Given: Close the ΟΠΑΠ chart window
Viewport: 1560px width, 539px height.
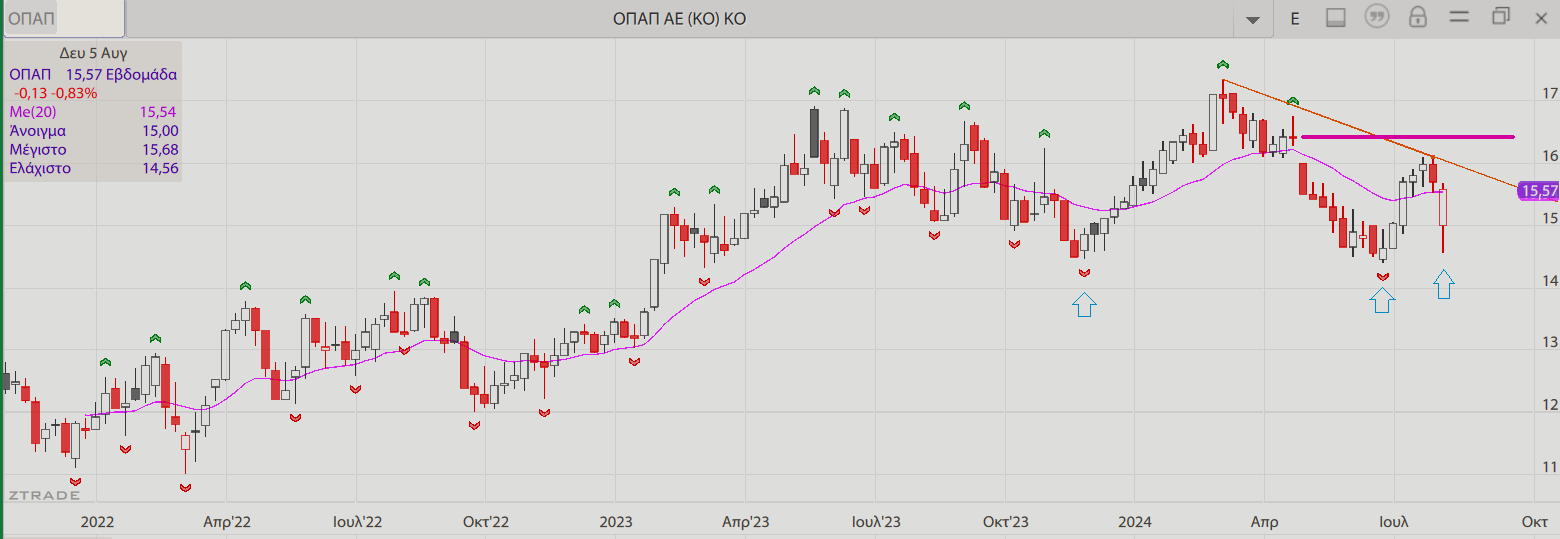Looking at the screenshot, I should pos(1540,17).
